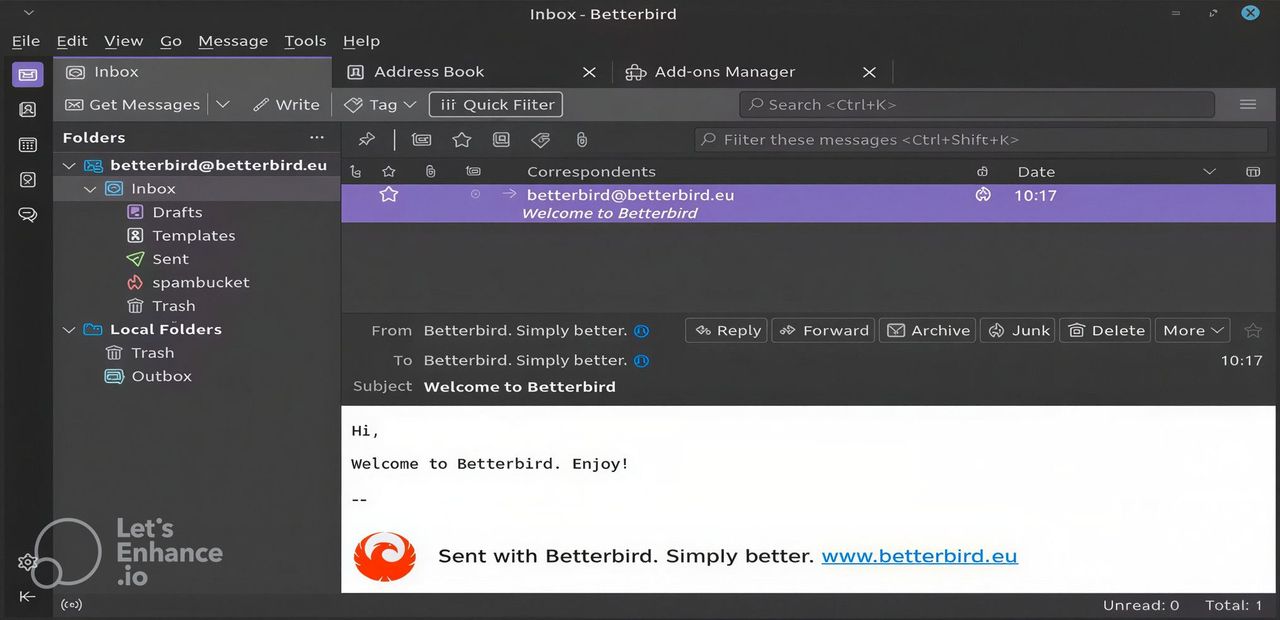Sort by the read status column header

pos(473,172)
